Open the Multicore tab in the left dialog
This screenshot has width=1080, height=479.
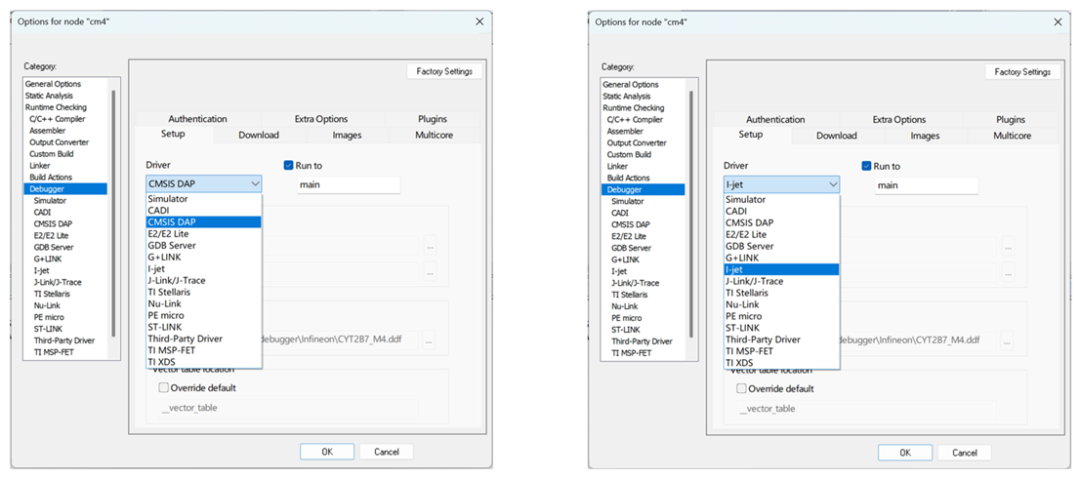[434, 135]
